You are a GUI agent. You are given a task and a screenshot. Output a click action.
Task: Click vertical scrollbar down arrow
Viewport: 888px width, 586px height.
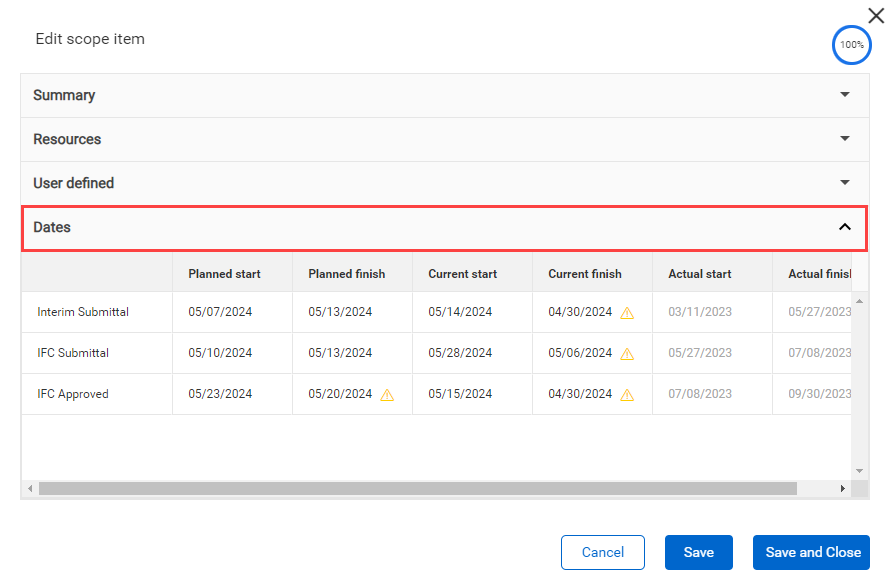(859, 471)
